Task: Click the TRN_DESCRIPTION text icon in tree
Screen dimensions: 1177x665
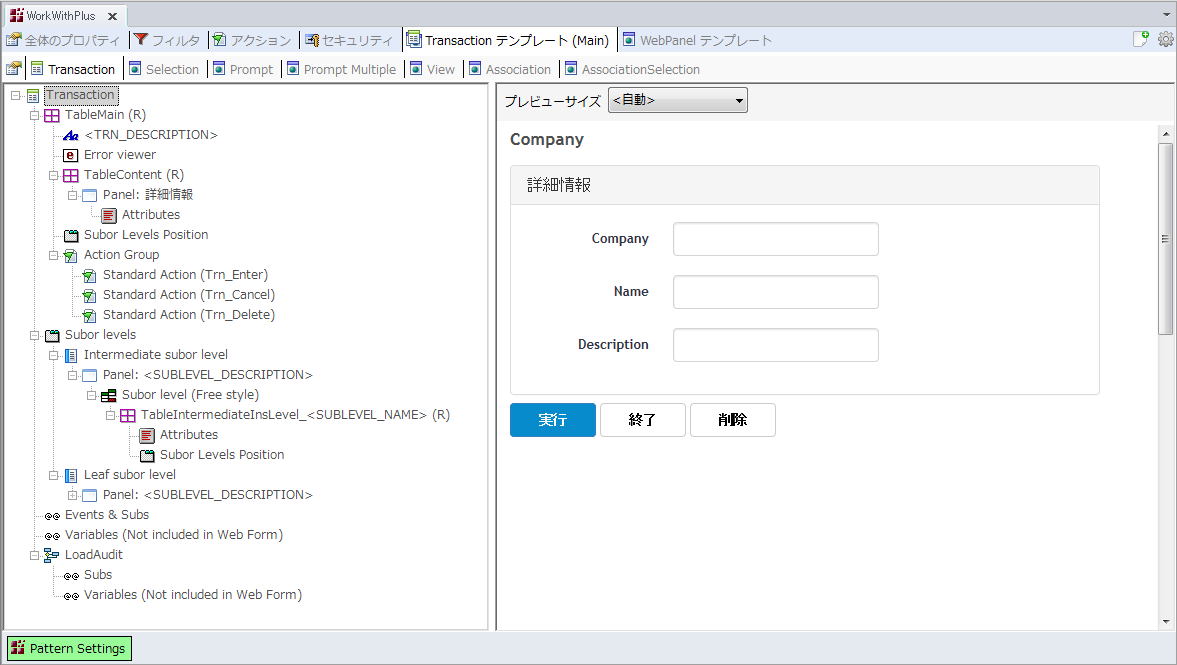Action: (x=71, y=135)
